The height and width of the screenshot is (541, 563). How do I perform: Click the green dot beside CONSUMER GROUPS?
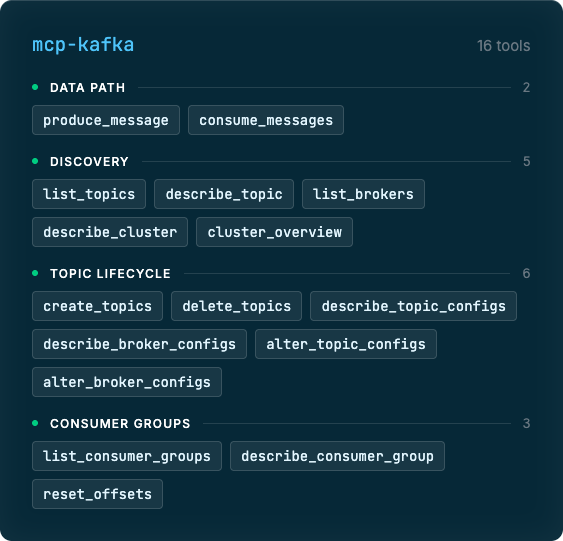click(x=35, y=423)
